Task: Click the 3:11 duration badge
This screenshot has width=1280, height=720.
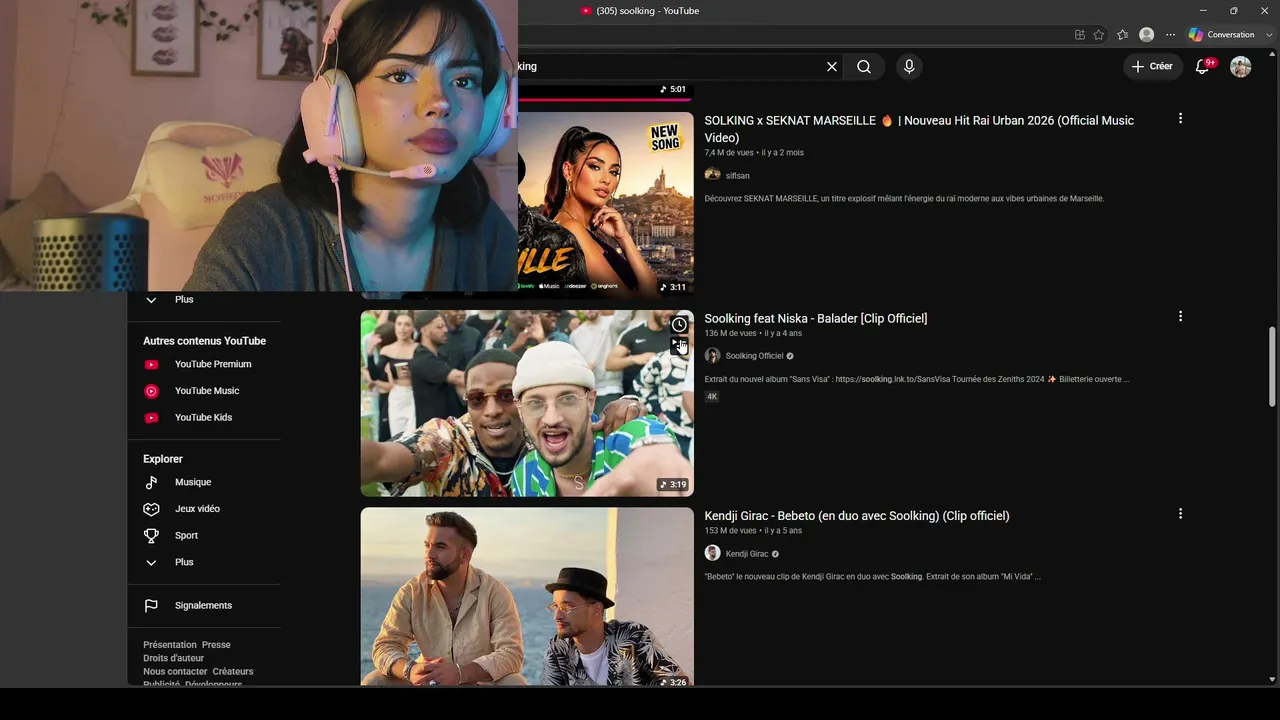Action: (x=673, y=287)
